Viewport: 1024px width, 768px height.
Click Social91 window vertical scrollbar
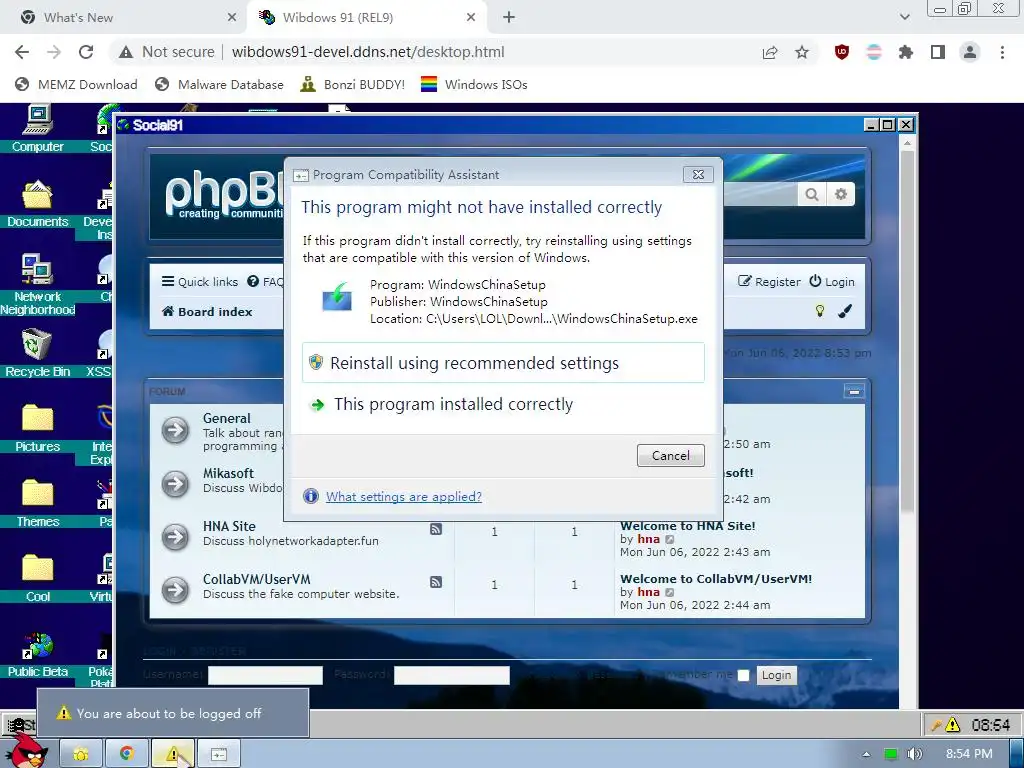(x=906, y=330)
